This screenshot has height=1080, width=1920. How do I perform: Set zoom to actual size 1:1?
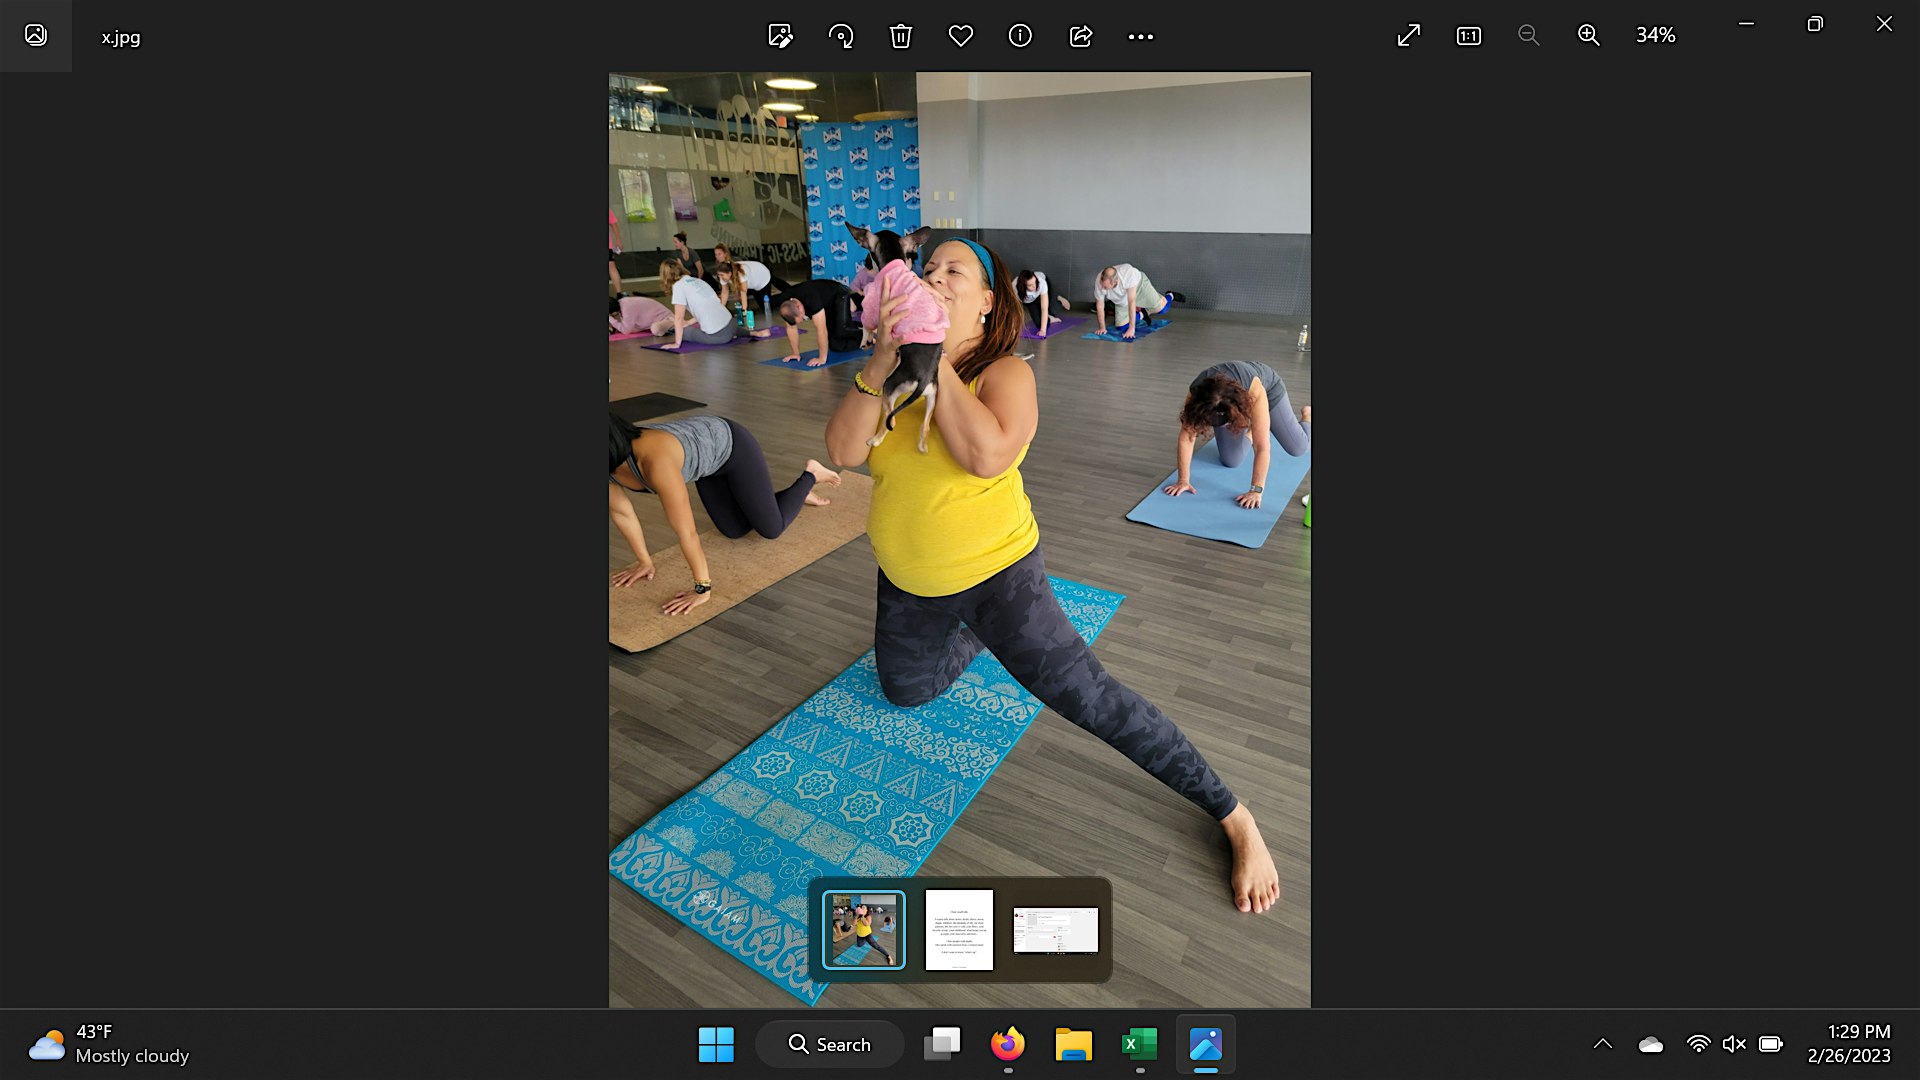[1468, 36]
